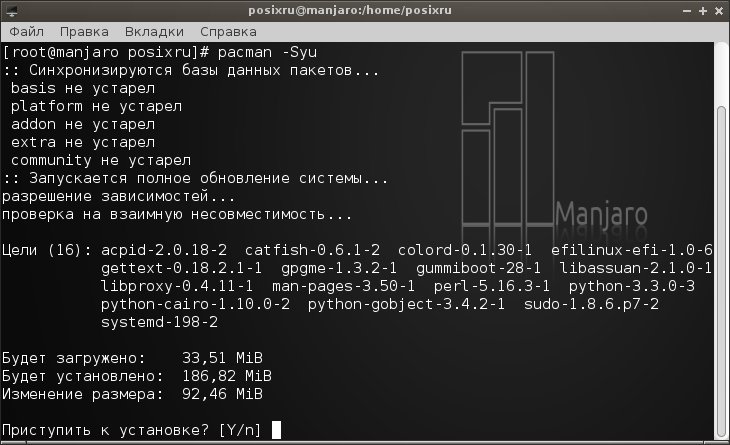The height and width of the screenshot is (445, 730).
Task: Click the 'sudo-1.8.6.p7-2' package name
Action: (x=591, y=304)
